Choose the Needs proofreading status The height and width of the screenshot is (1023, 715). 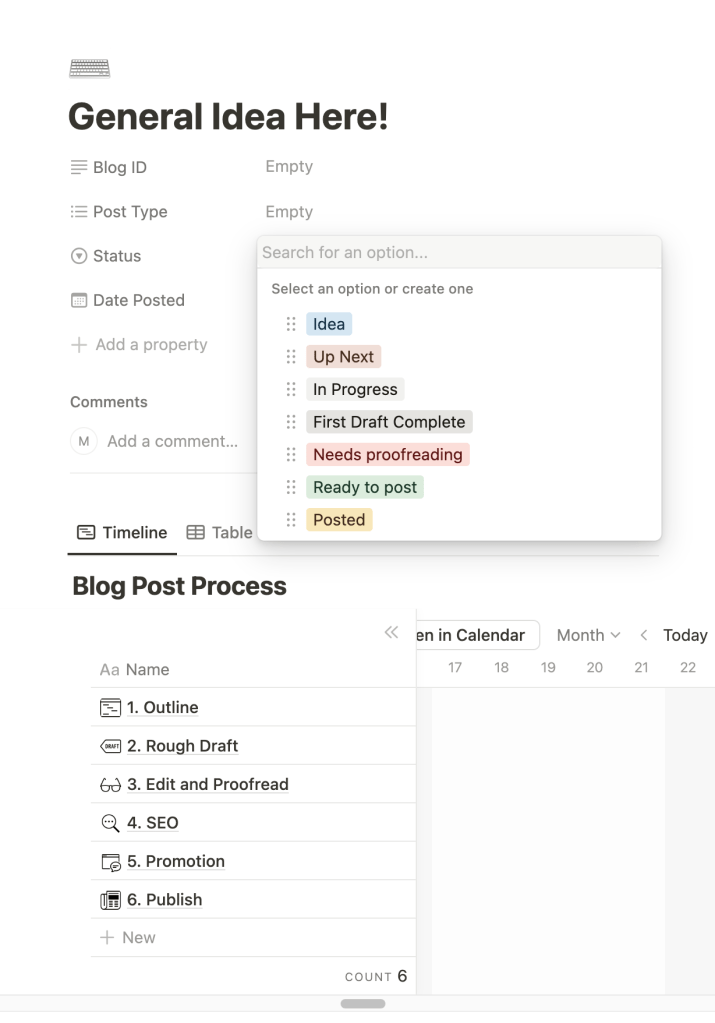click(x=387, y=455)
